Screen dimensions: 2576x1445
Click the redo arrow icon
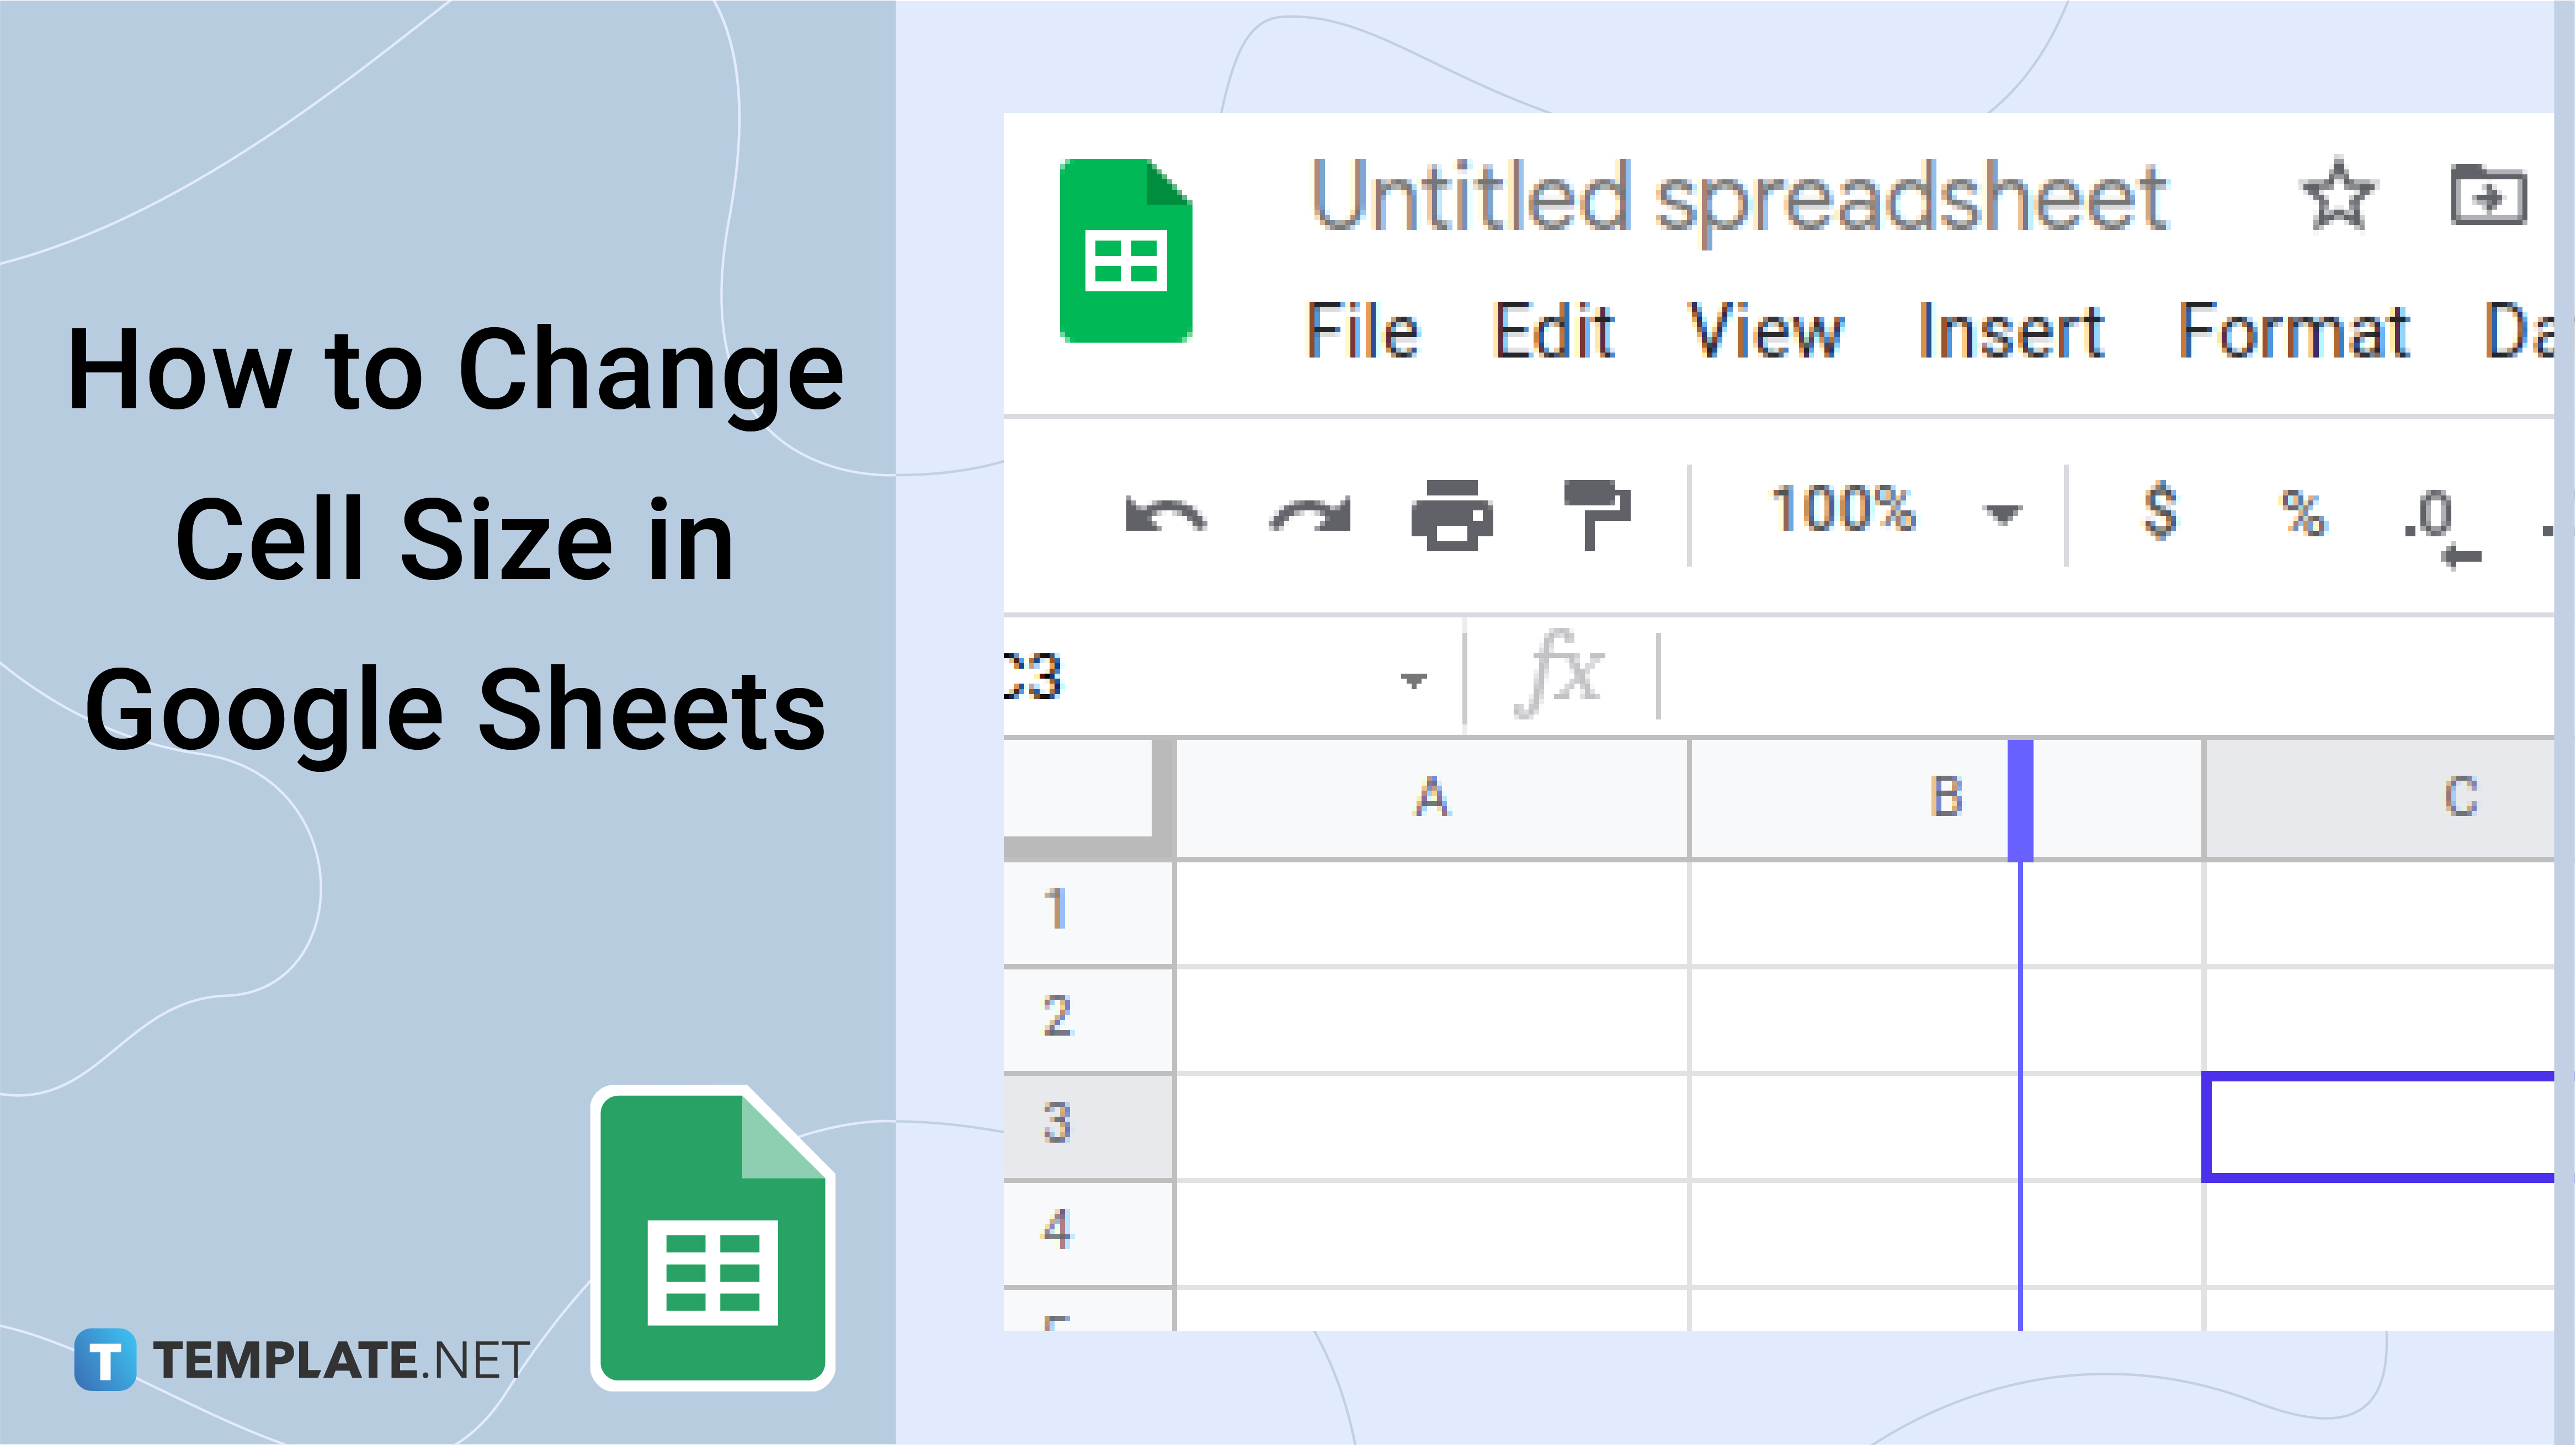tap(1309, 513)
